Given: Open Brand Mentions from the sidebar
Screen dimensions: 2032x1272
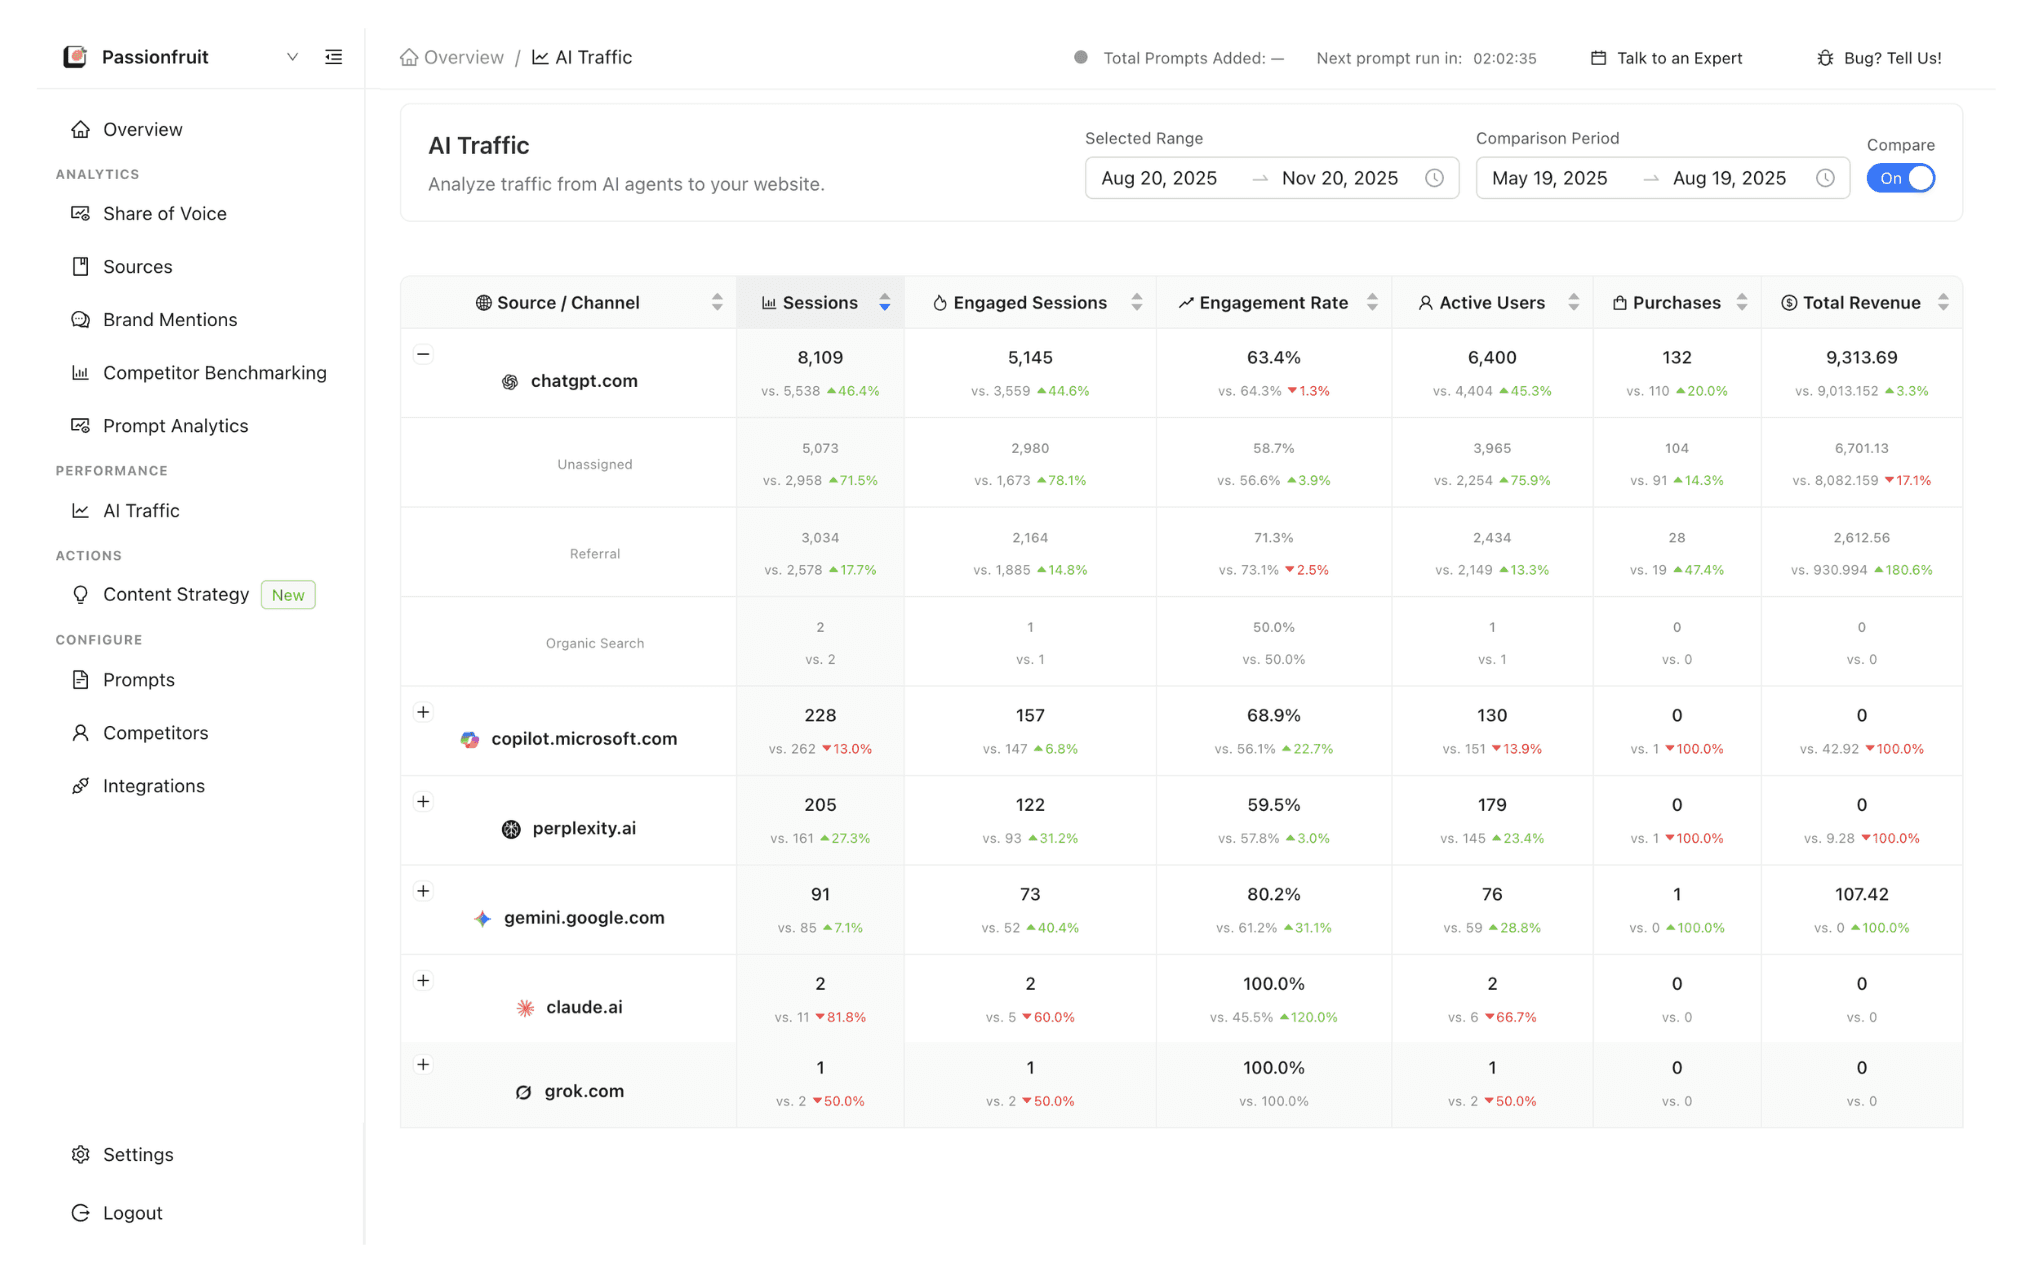Looking at the screenshot, I should pos(170,319).
